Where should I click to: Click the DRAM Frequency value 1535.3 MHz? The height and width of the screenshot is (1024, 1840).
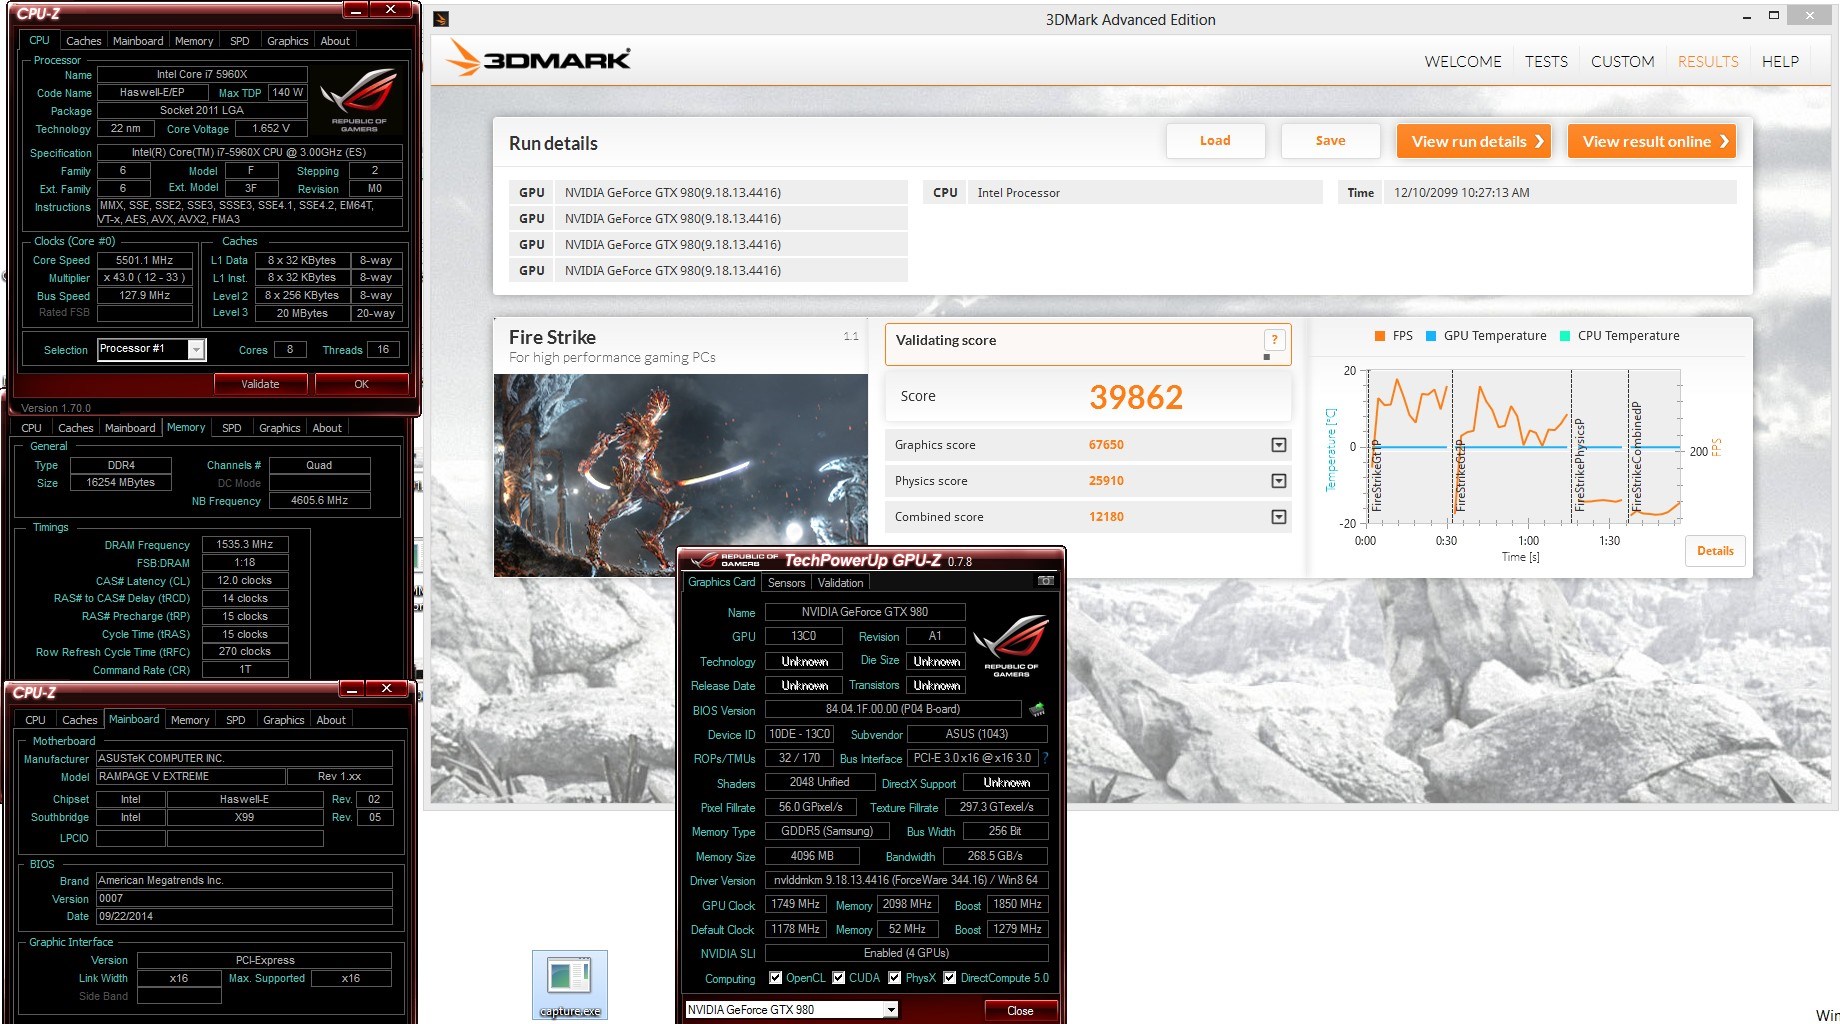pos(245,545)
